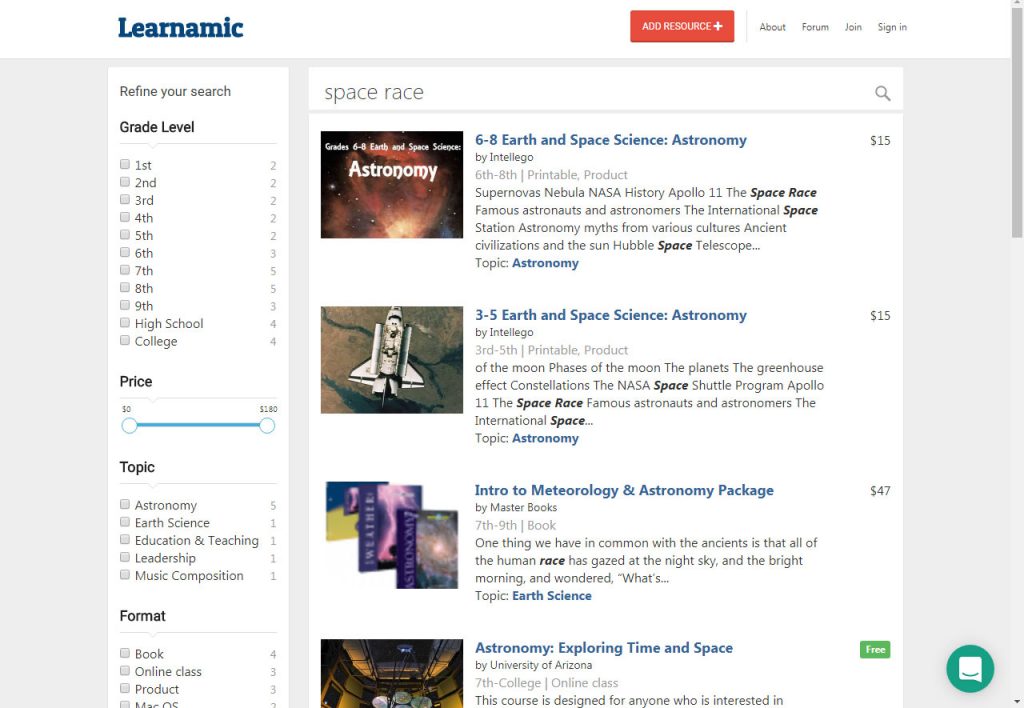Click the Space Shuttle resource thumbnail
1024x708 pixels.
click(391, 359)
